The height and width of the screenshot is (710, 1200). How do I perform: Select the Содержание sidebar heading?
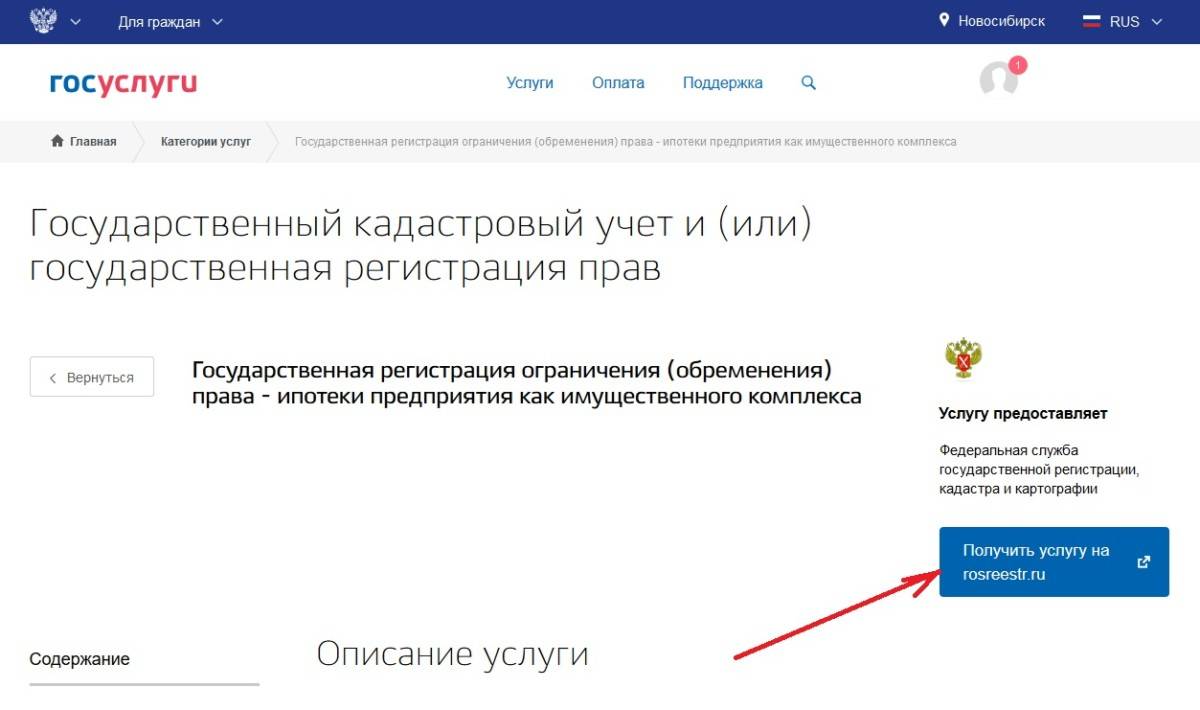click(80, 659)
